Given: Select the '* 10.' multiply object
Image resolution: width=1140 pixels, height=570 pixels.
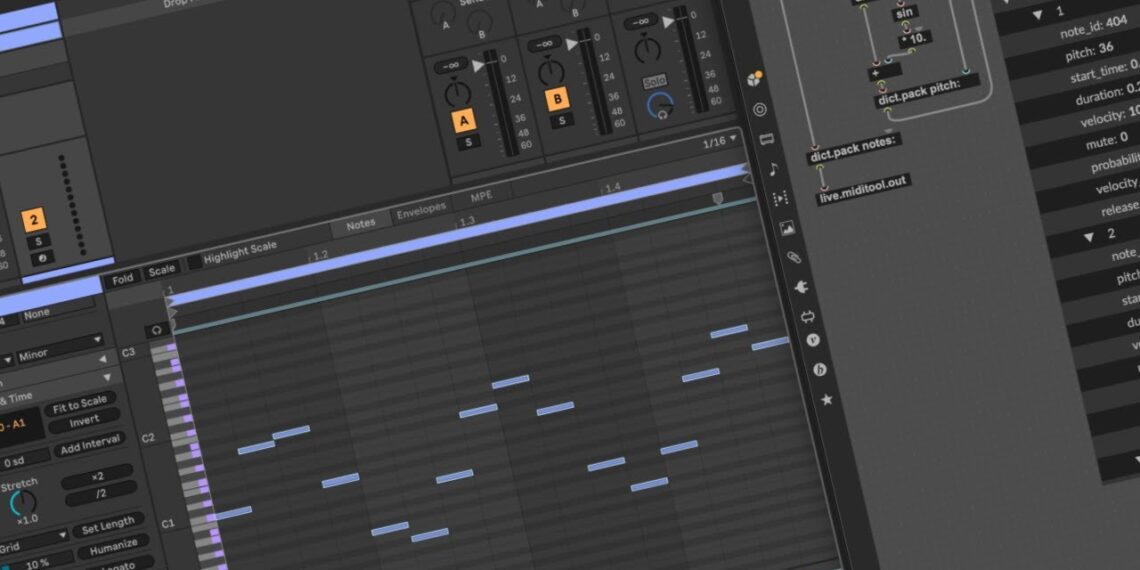Looking at the screenshot, I should tap(915, 37).
